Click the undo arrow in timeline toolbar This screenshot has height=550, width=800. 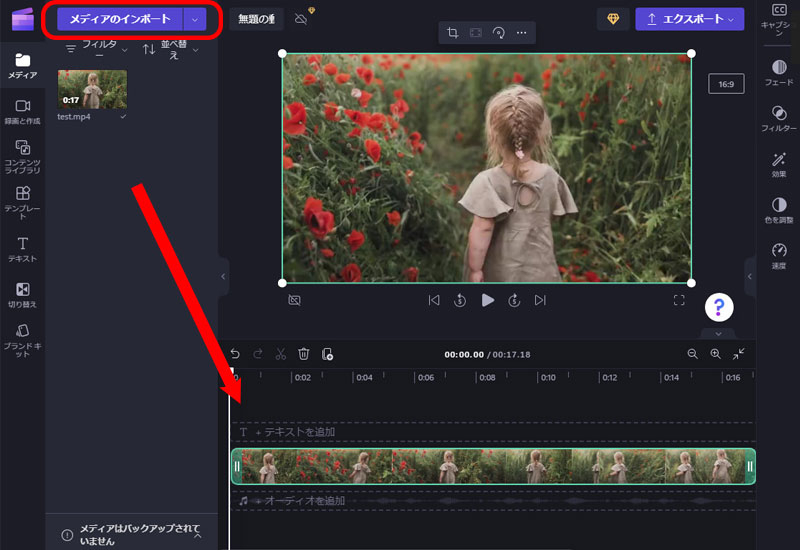tap(235, 354)
